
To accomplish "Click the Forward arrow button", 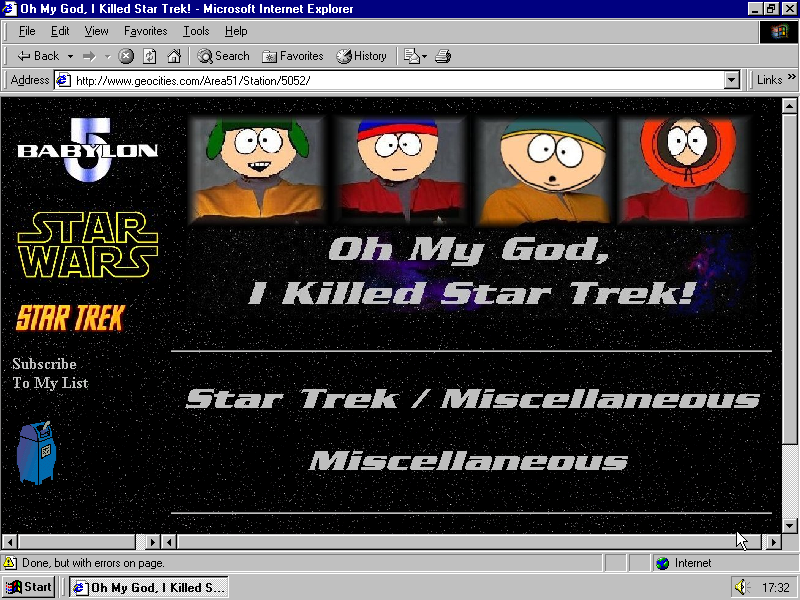I will (x=89, y=56).
